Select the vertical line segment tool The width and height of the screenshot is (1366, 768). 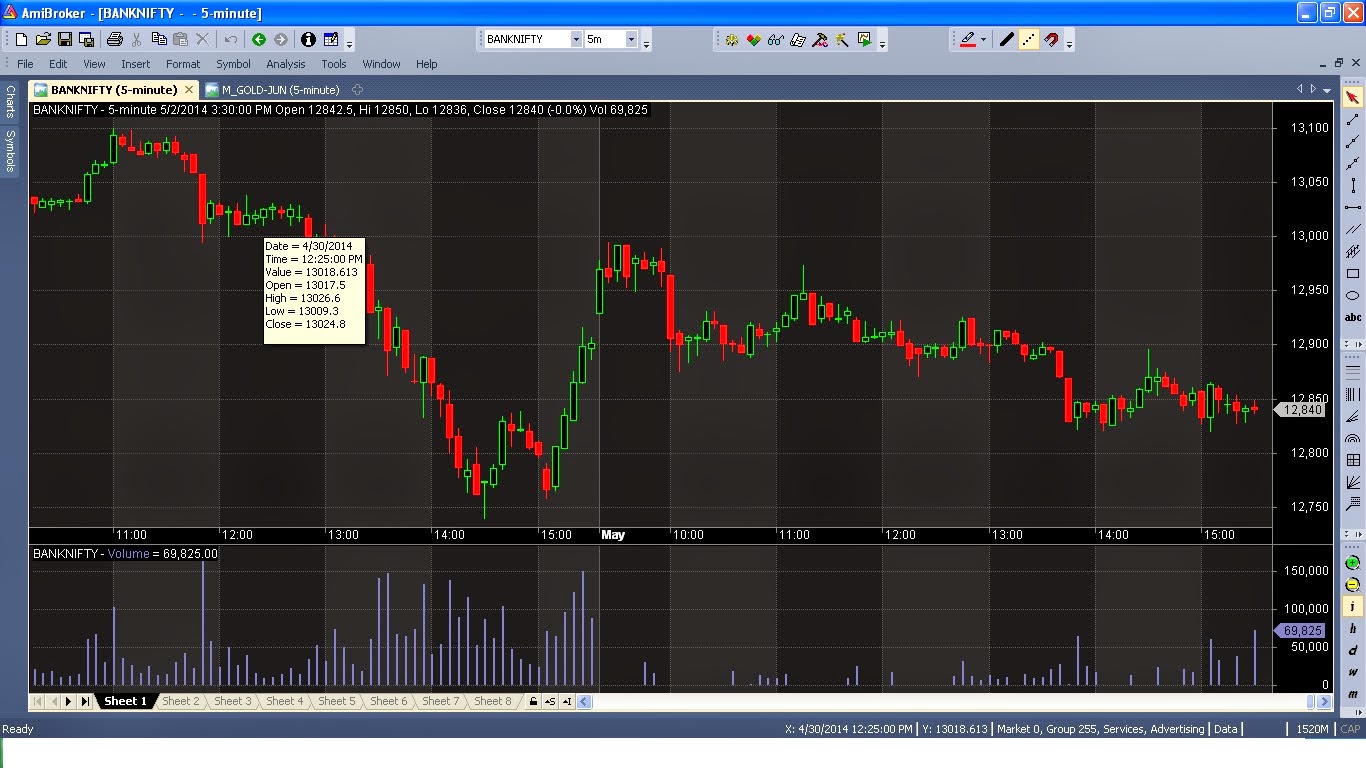coord(1353,185)
